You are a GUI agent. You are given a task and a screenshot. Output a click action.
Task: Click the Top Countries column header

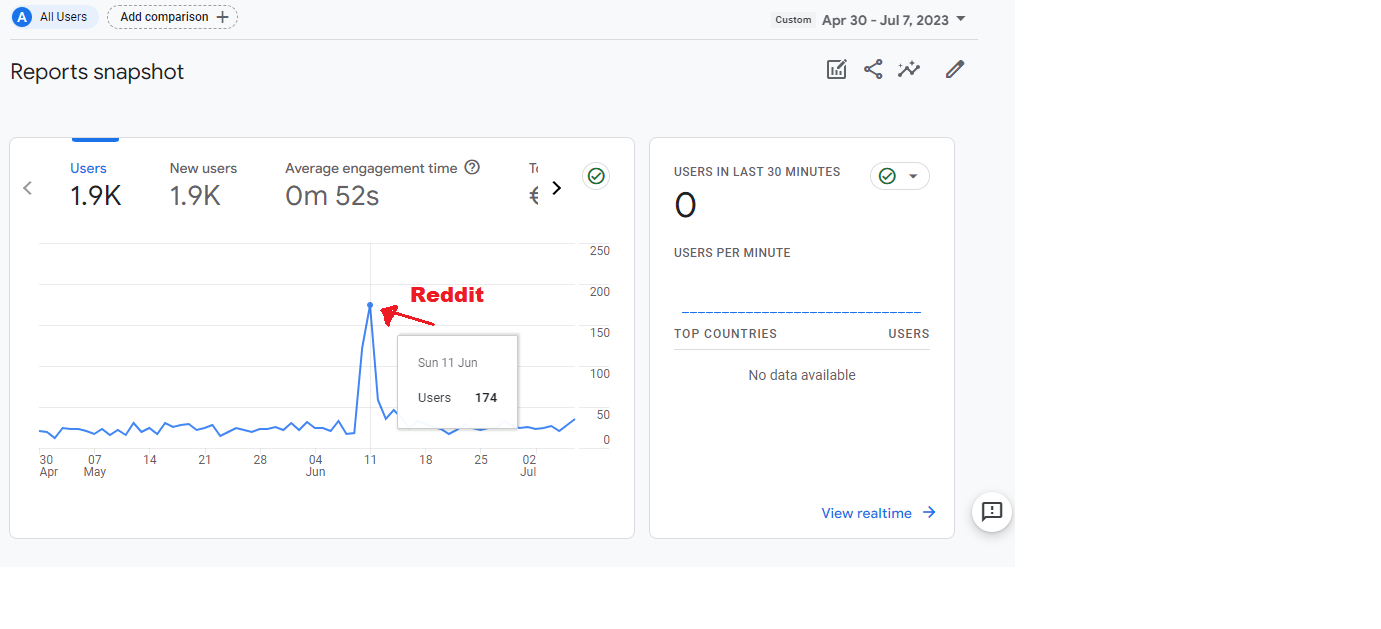point(725,334)
